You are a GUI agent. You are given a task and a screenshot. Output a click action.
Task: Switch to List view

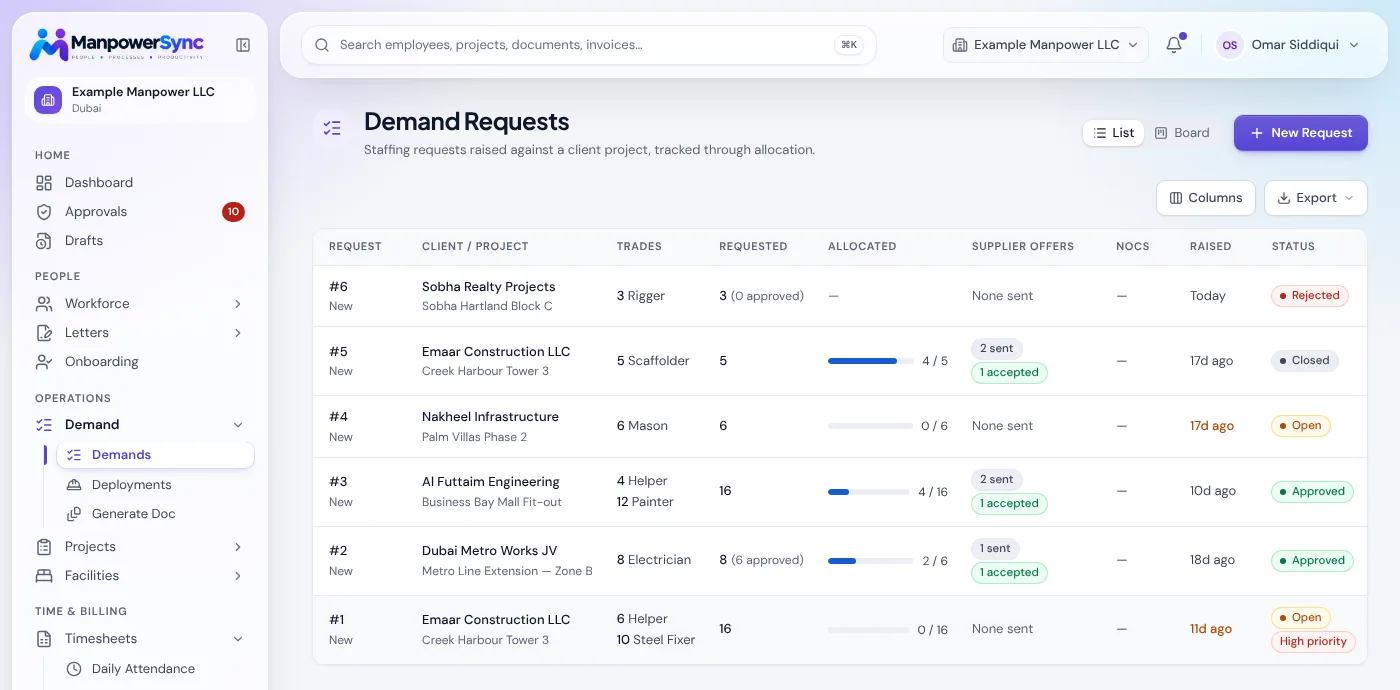[1113, 133]
